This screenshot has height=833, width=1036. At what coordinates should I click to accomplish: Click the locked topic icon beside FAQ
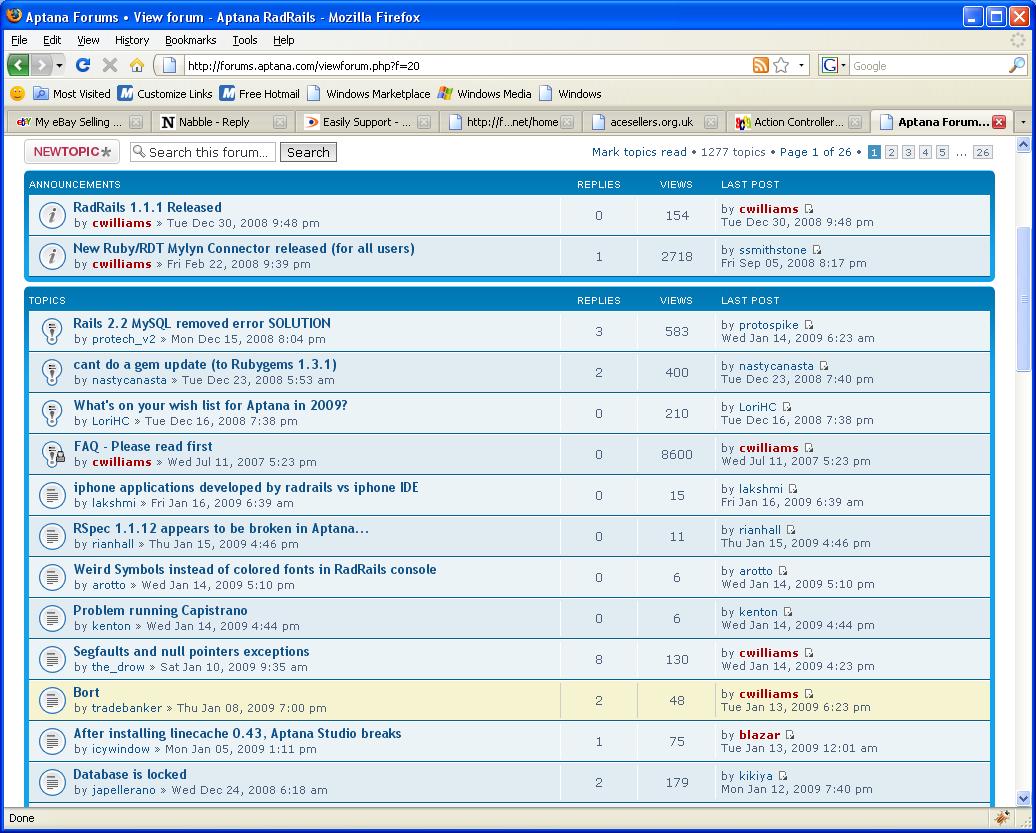click(52, 453)
